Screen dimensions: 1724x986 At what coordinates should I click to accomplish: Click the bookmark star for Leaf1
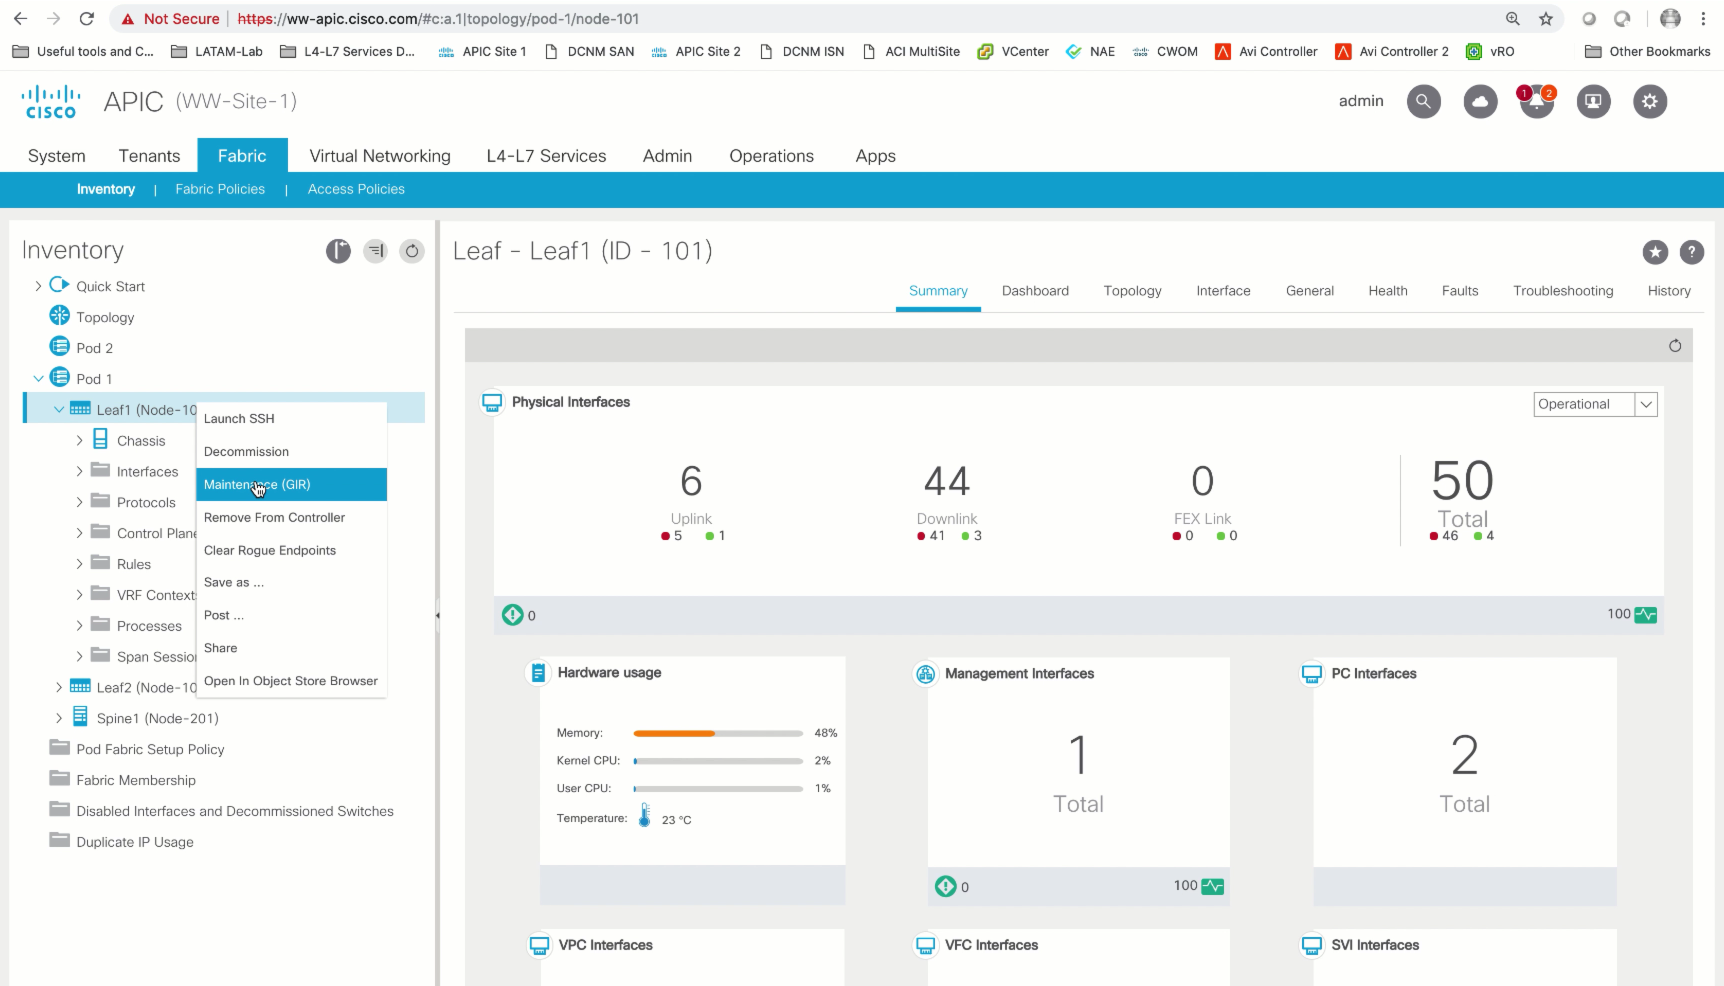(x=1656, y=253)
